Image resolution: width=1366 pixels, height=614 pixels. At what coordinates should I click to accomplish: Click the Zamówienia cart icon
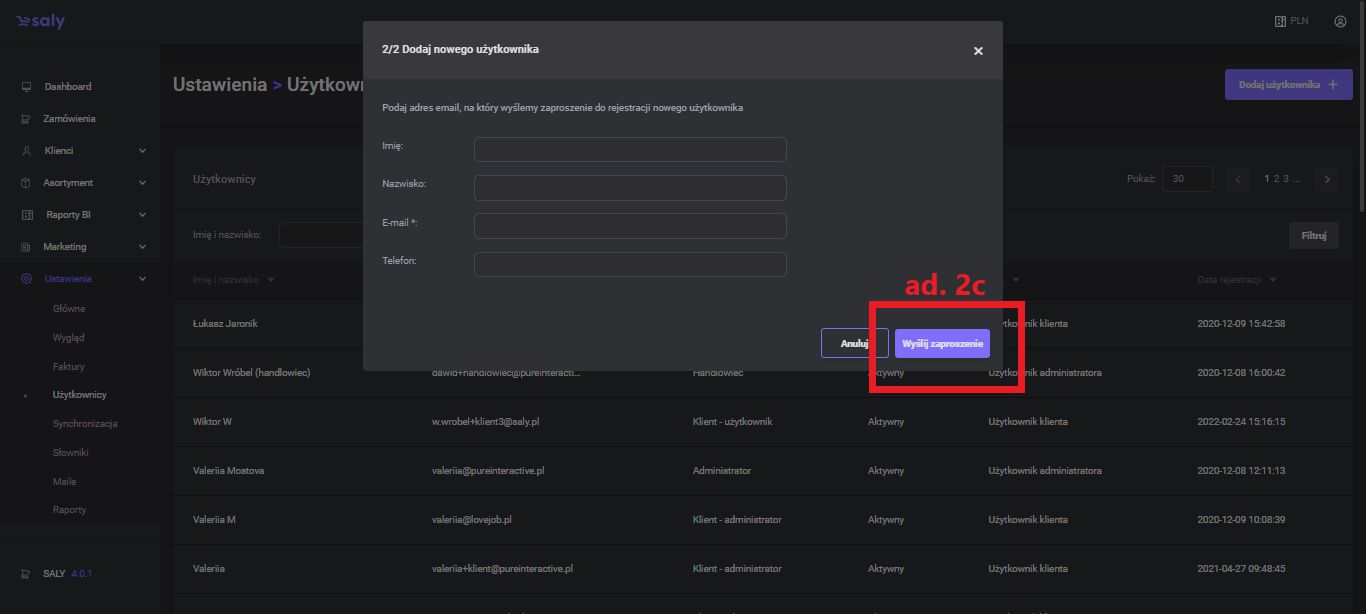pyautogui.click(x=26, y=119)
